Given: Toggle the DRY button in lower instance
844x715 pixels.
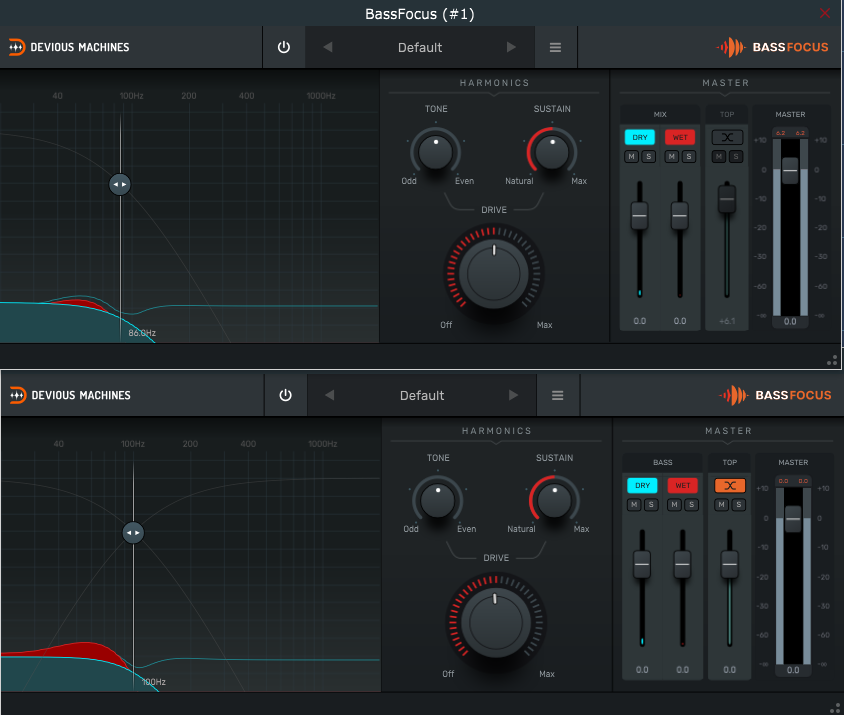Looking at the screenshot, I should pyautogui.click(x=642, y=485).
